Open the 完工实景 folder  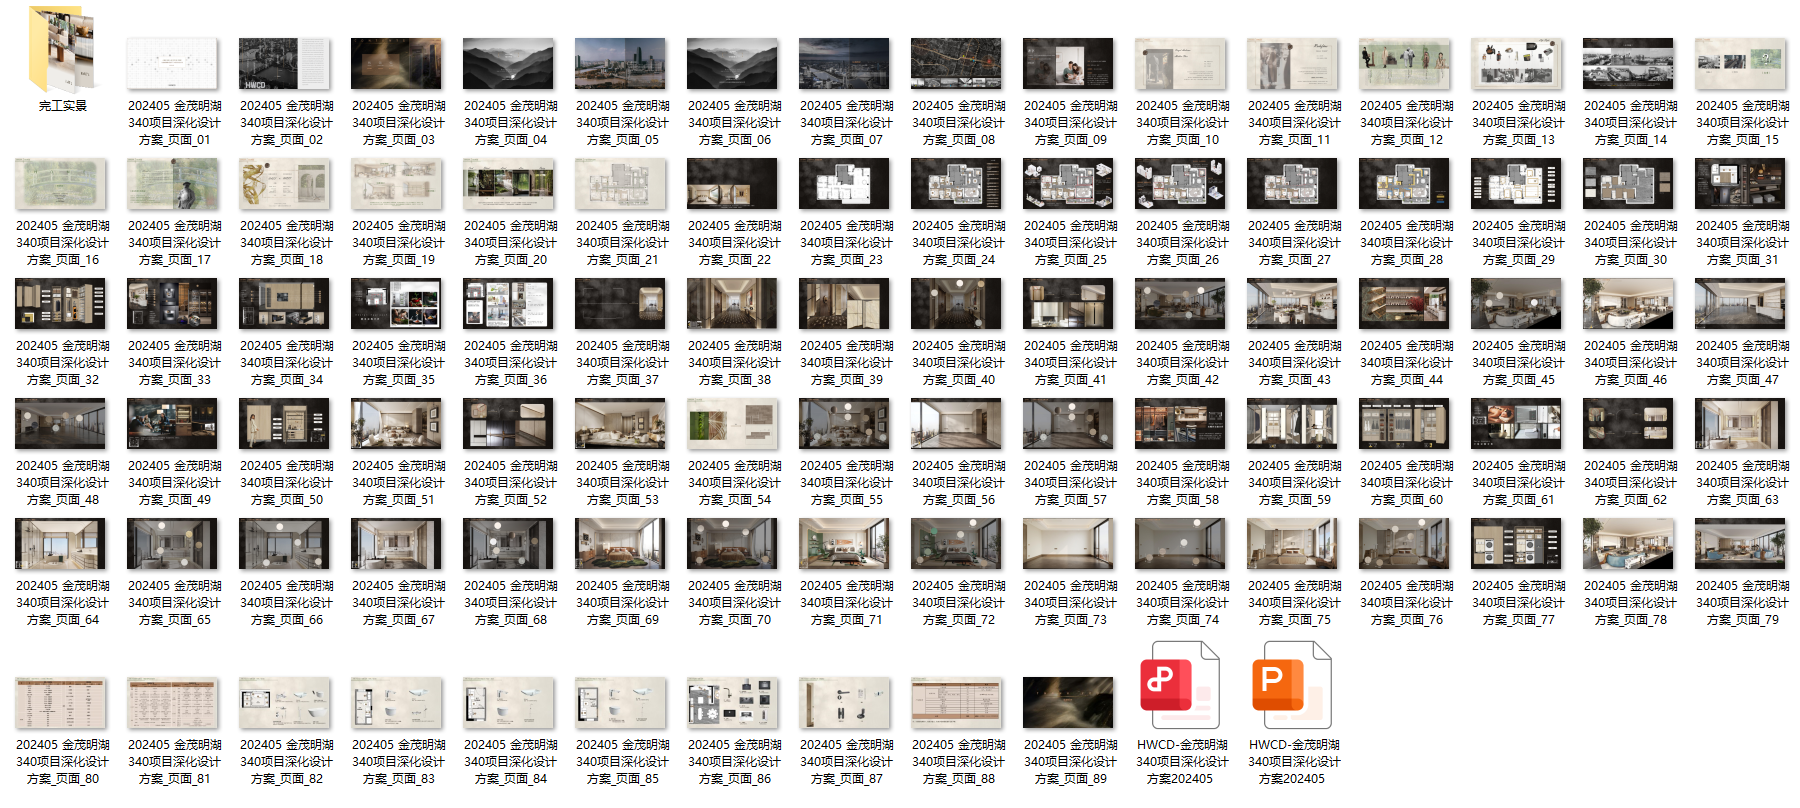pos(62,52)
